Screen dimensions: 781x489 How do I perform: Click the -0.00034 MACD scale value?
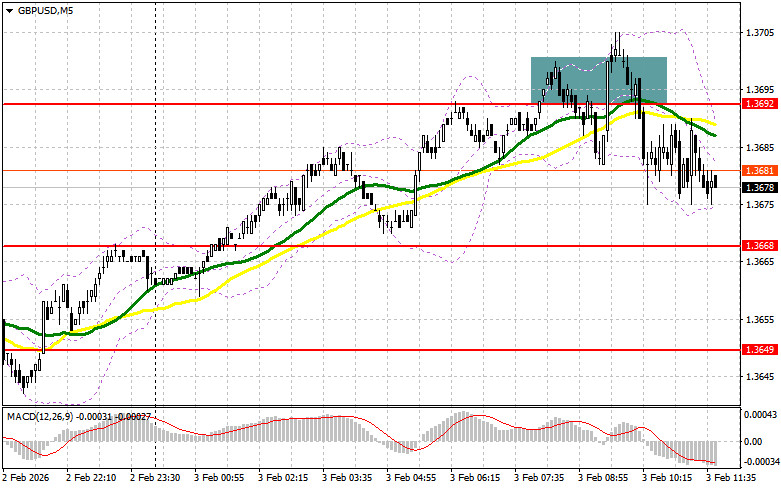click(x=758, y=462)
